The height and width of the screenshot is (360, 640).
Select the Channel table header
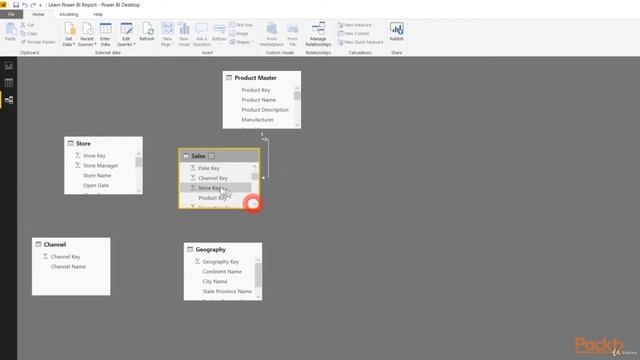tap(71, 244)
